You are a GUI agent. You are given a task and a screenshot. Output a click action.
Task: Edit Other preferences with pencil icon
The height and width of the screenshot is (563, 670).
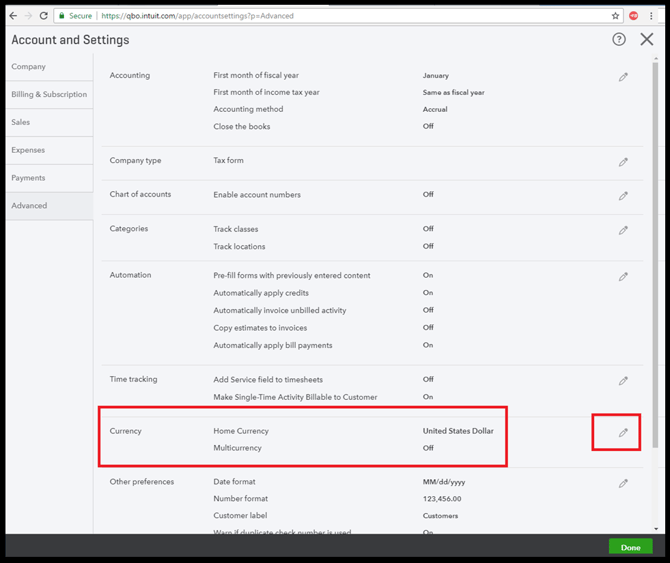click(623, 484)
